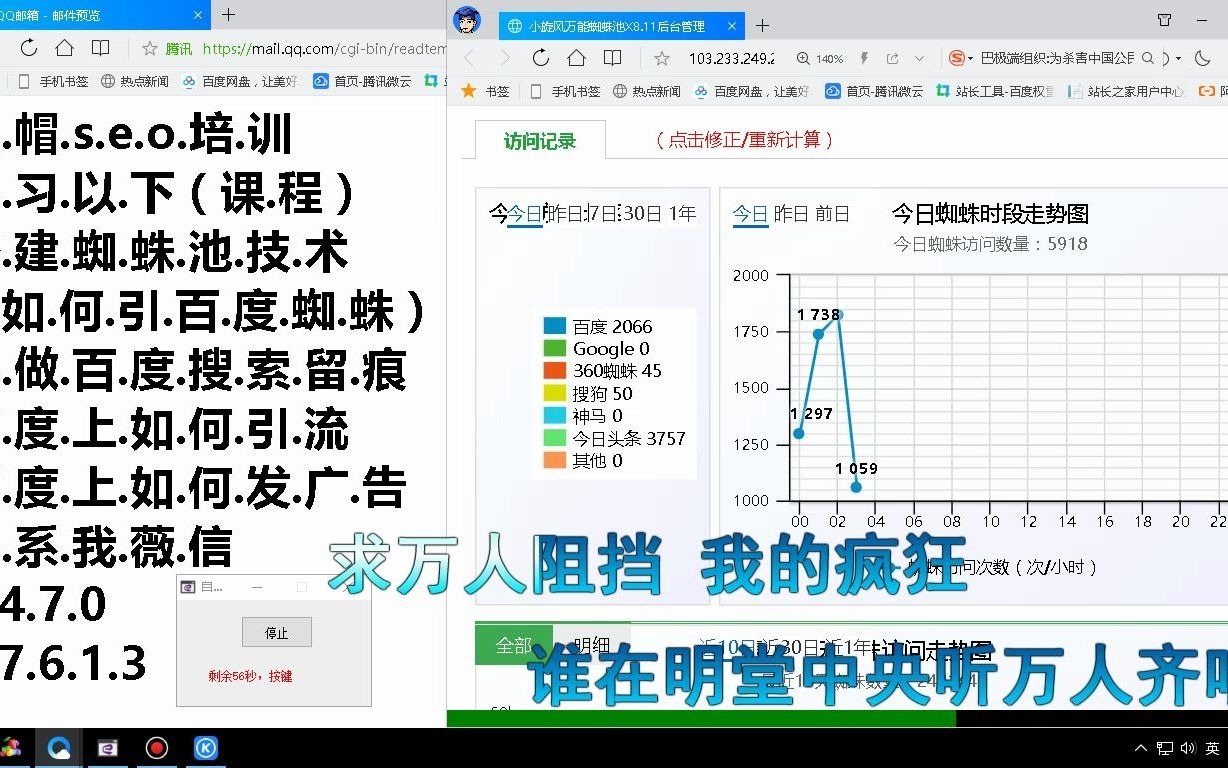Click the share icon in address bar

click(x=892, y=58)
